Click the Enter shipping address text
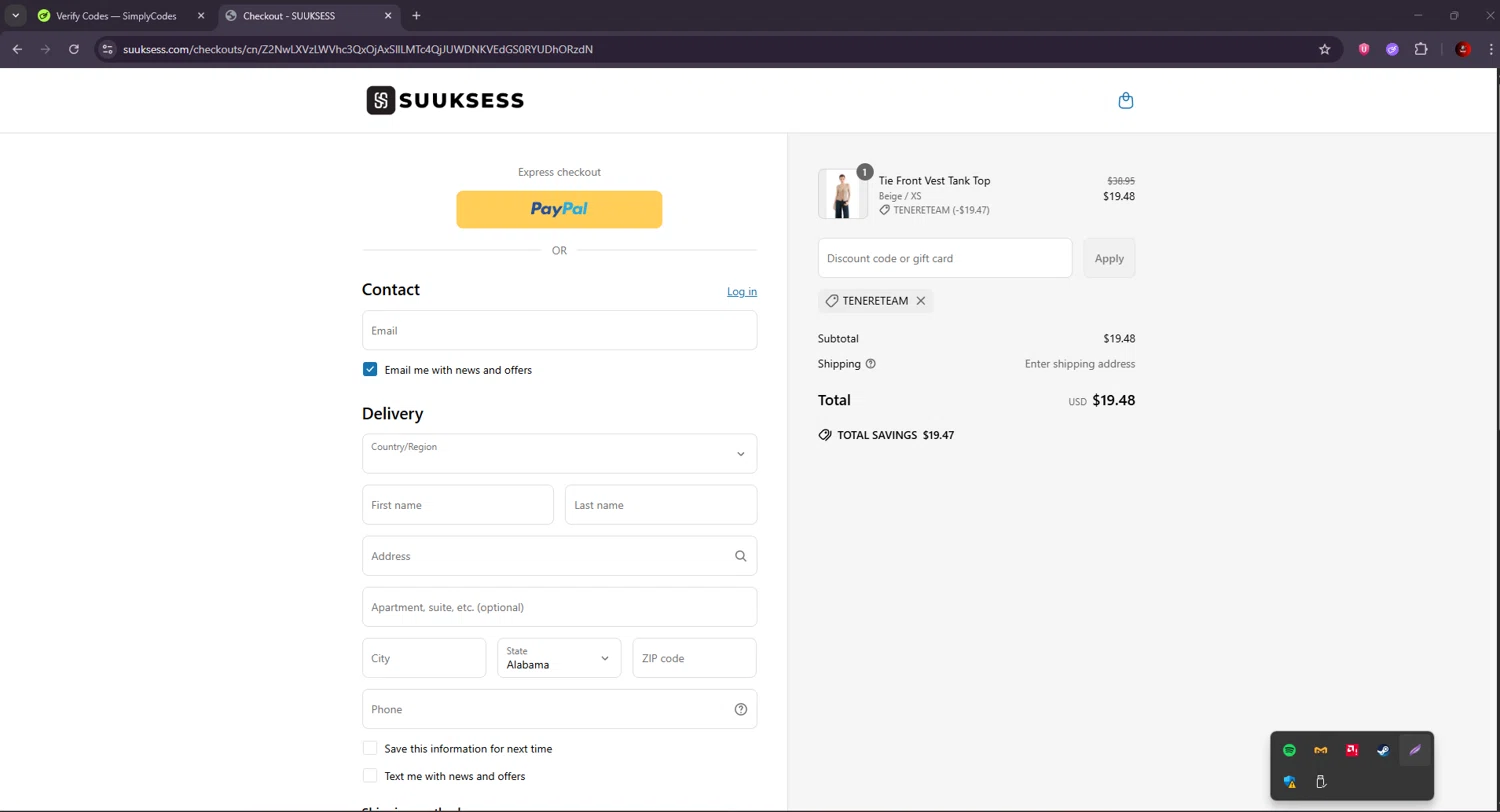 (x=1080, y=364)
